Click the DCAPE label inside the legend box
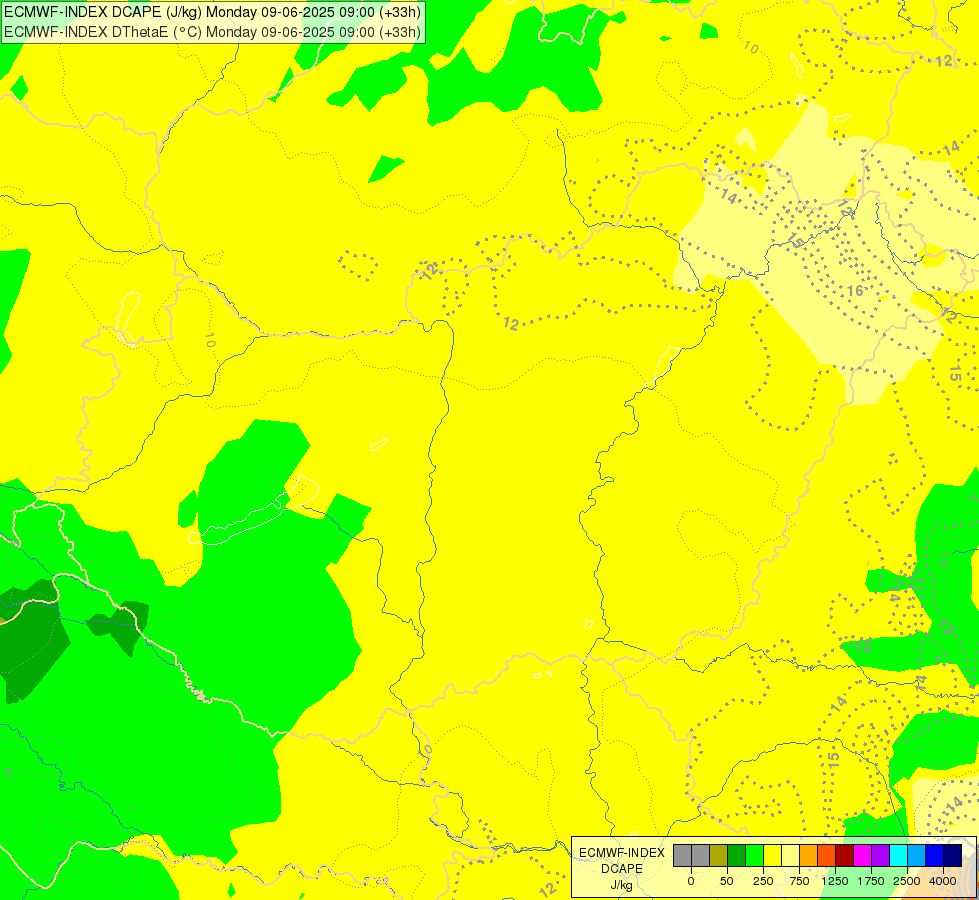Viewport: 979px width, 900px height. point(622,869)
